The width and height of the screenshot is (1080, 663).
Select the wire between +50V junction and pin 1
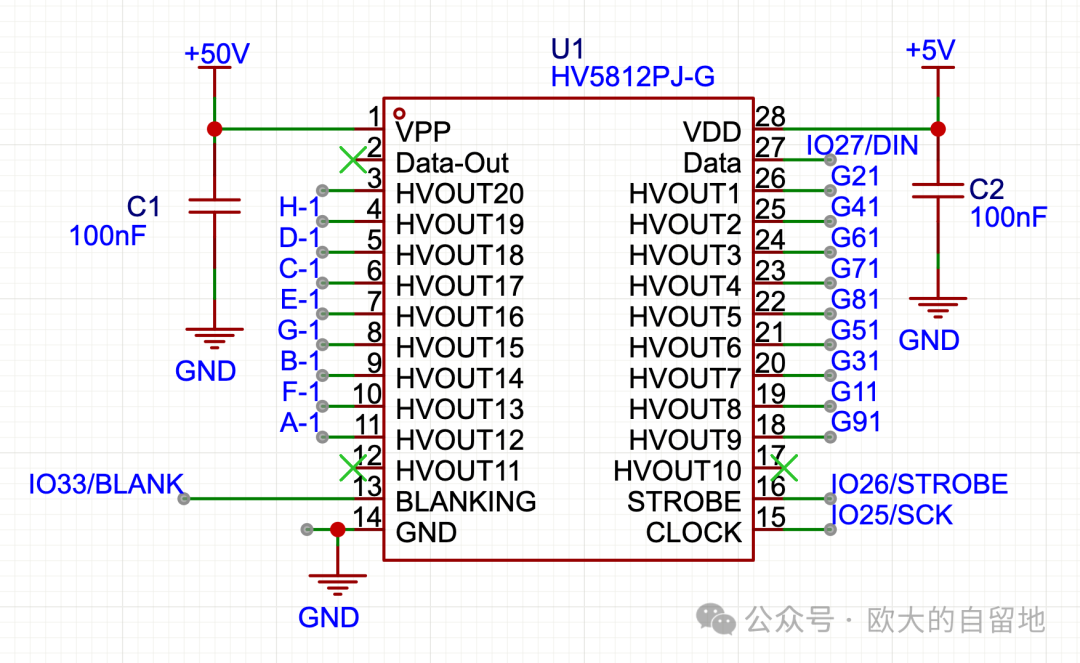[286, 129]
